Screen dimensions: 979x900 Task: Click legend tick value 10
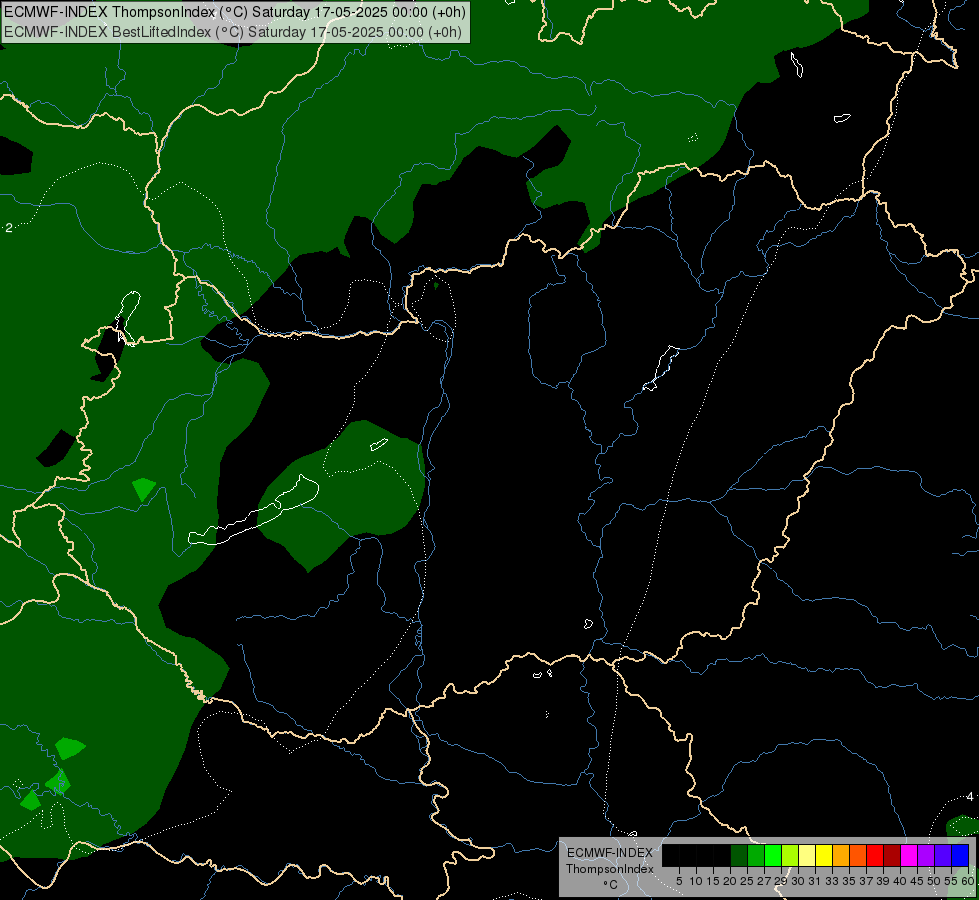pos(696,881)
